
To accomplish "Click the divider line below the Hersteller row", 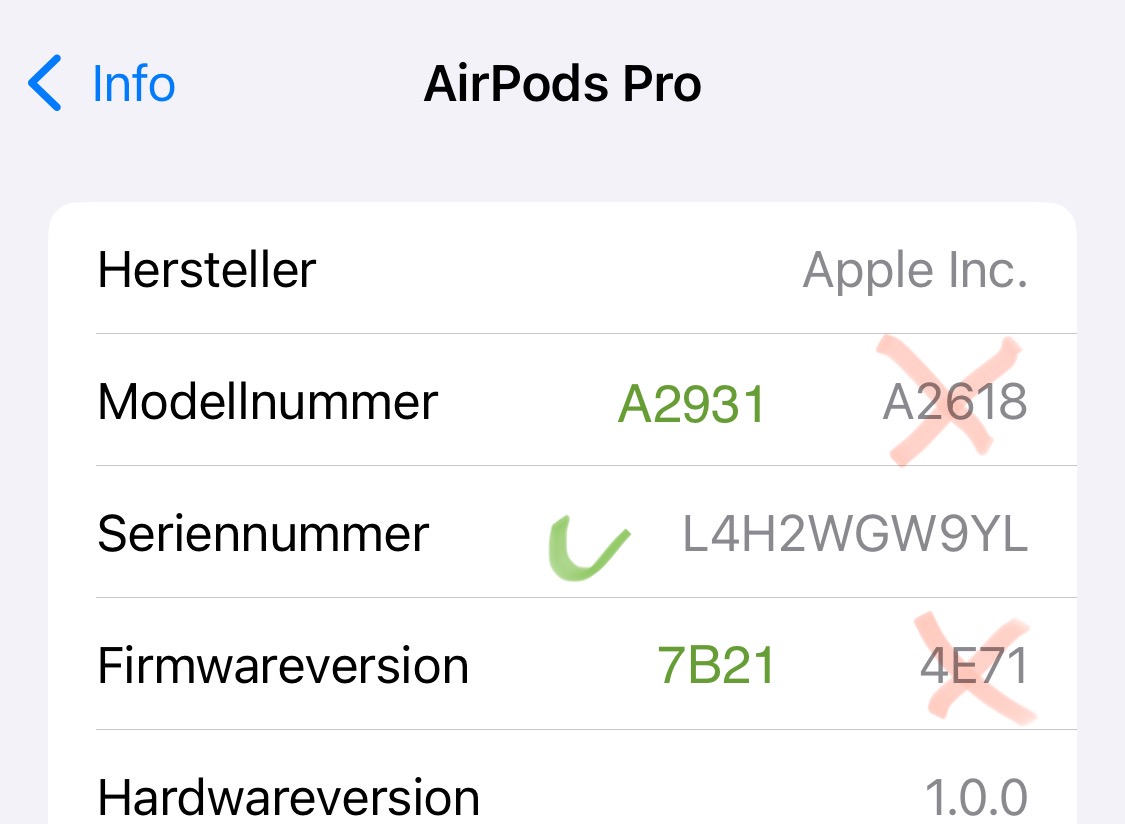I will click(x=586, y=334).
